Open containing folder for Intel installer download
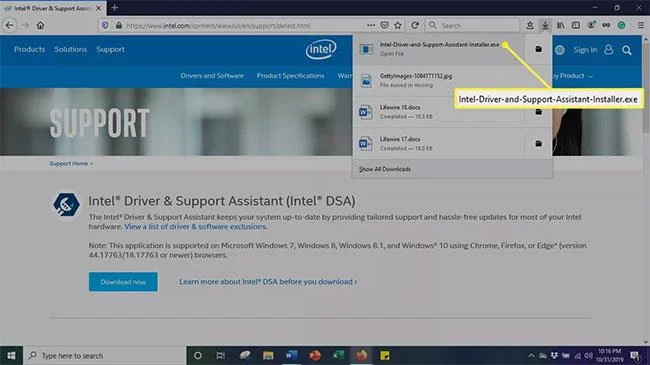The width and height of the screenshot is (650, 365). [x=538, y=49]
